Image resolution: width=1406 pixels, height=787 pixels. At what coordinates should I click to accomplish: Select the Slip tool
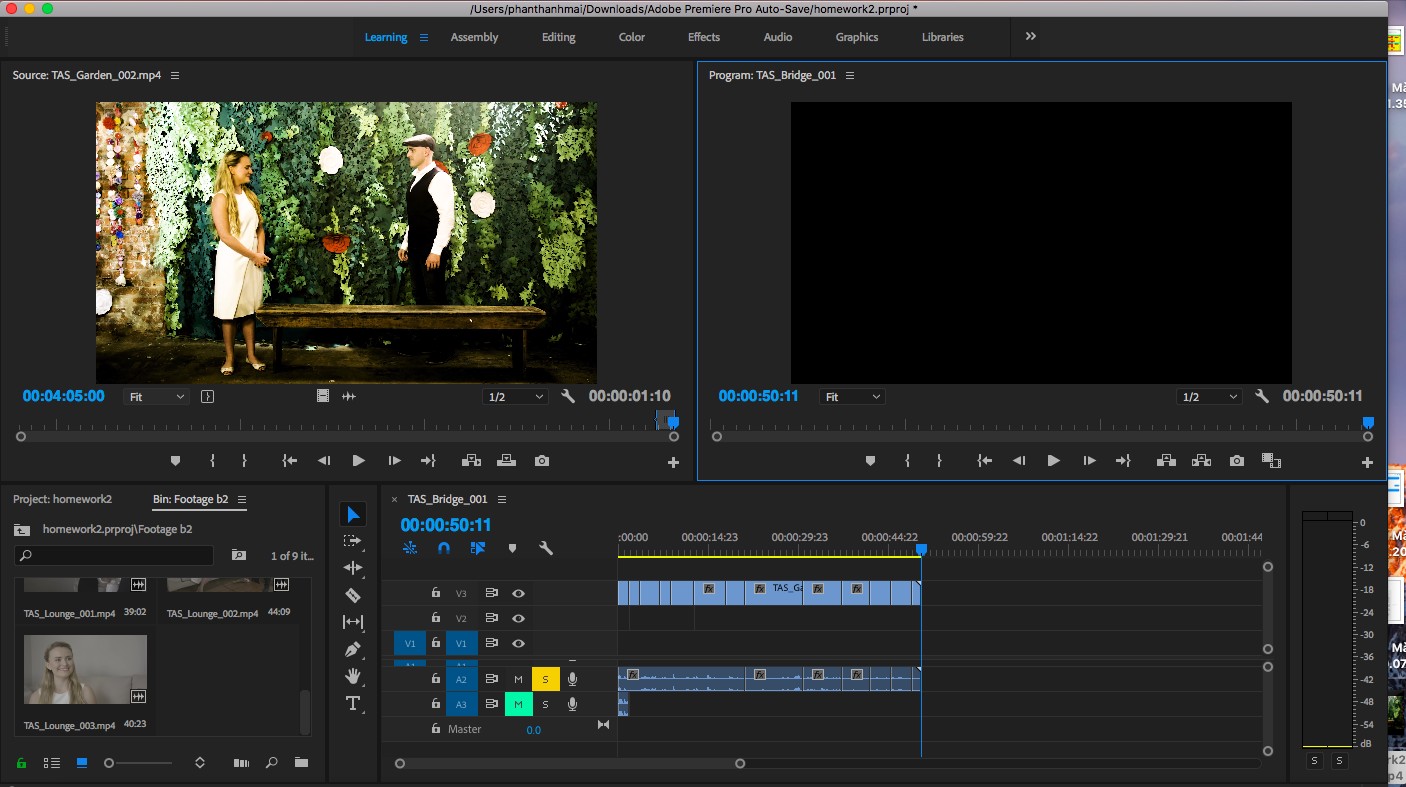pos(353,622)
